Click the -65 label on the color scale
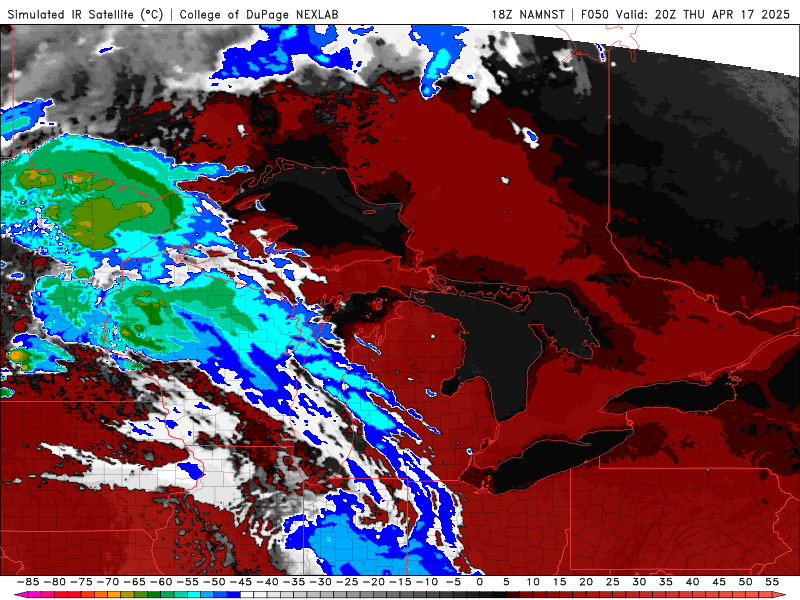 tap(135, 582)
